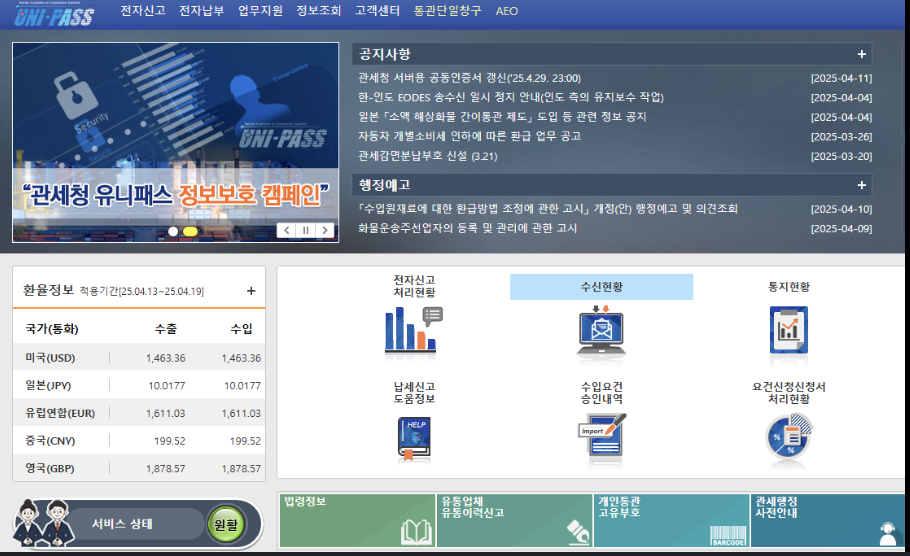Click the stamp icon in 유통이력신고 tile
910x556 pixels.
pos(578,532)
